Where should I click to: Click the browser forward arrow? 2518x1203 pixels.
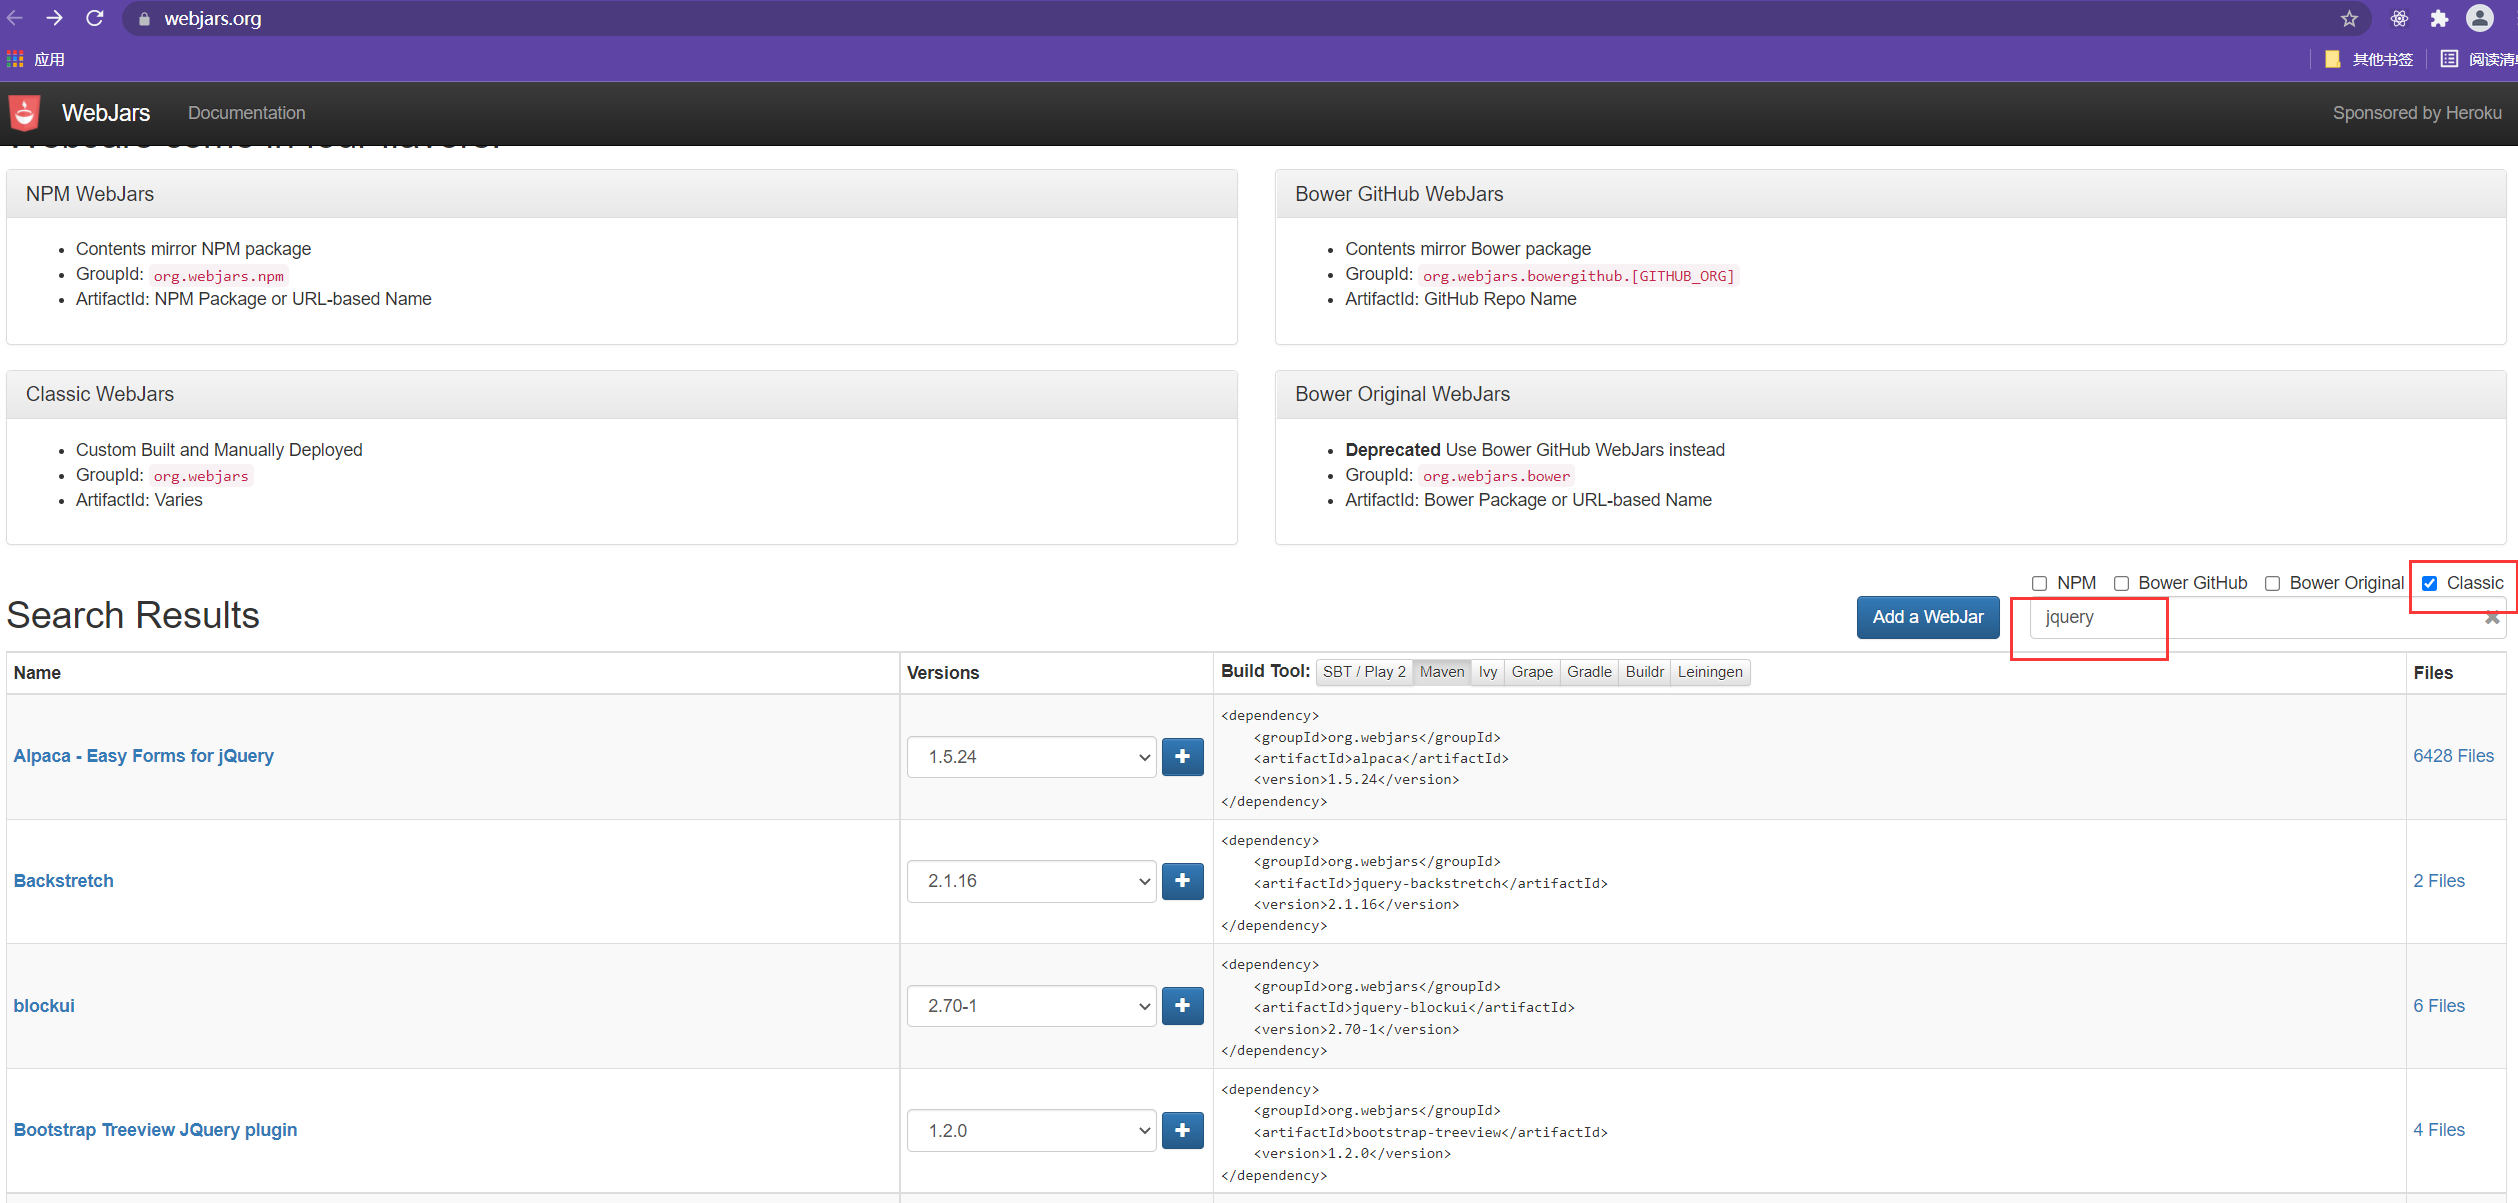pos(54,18)
